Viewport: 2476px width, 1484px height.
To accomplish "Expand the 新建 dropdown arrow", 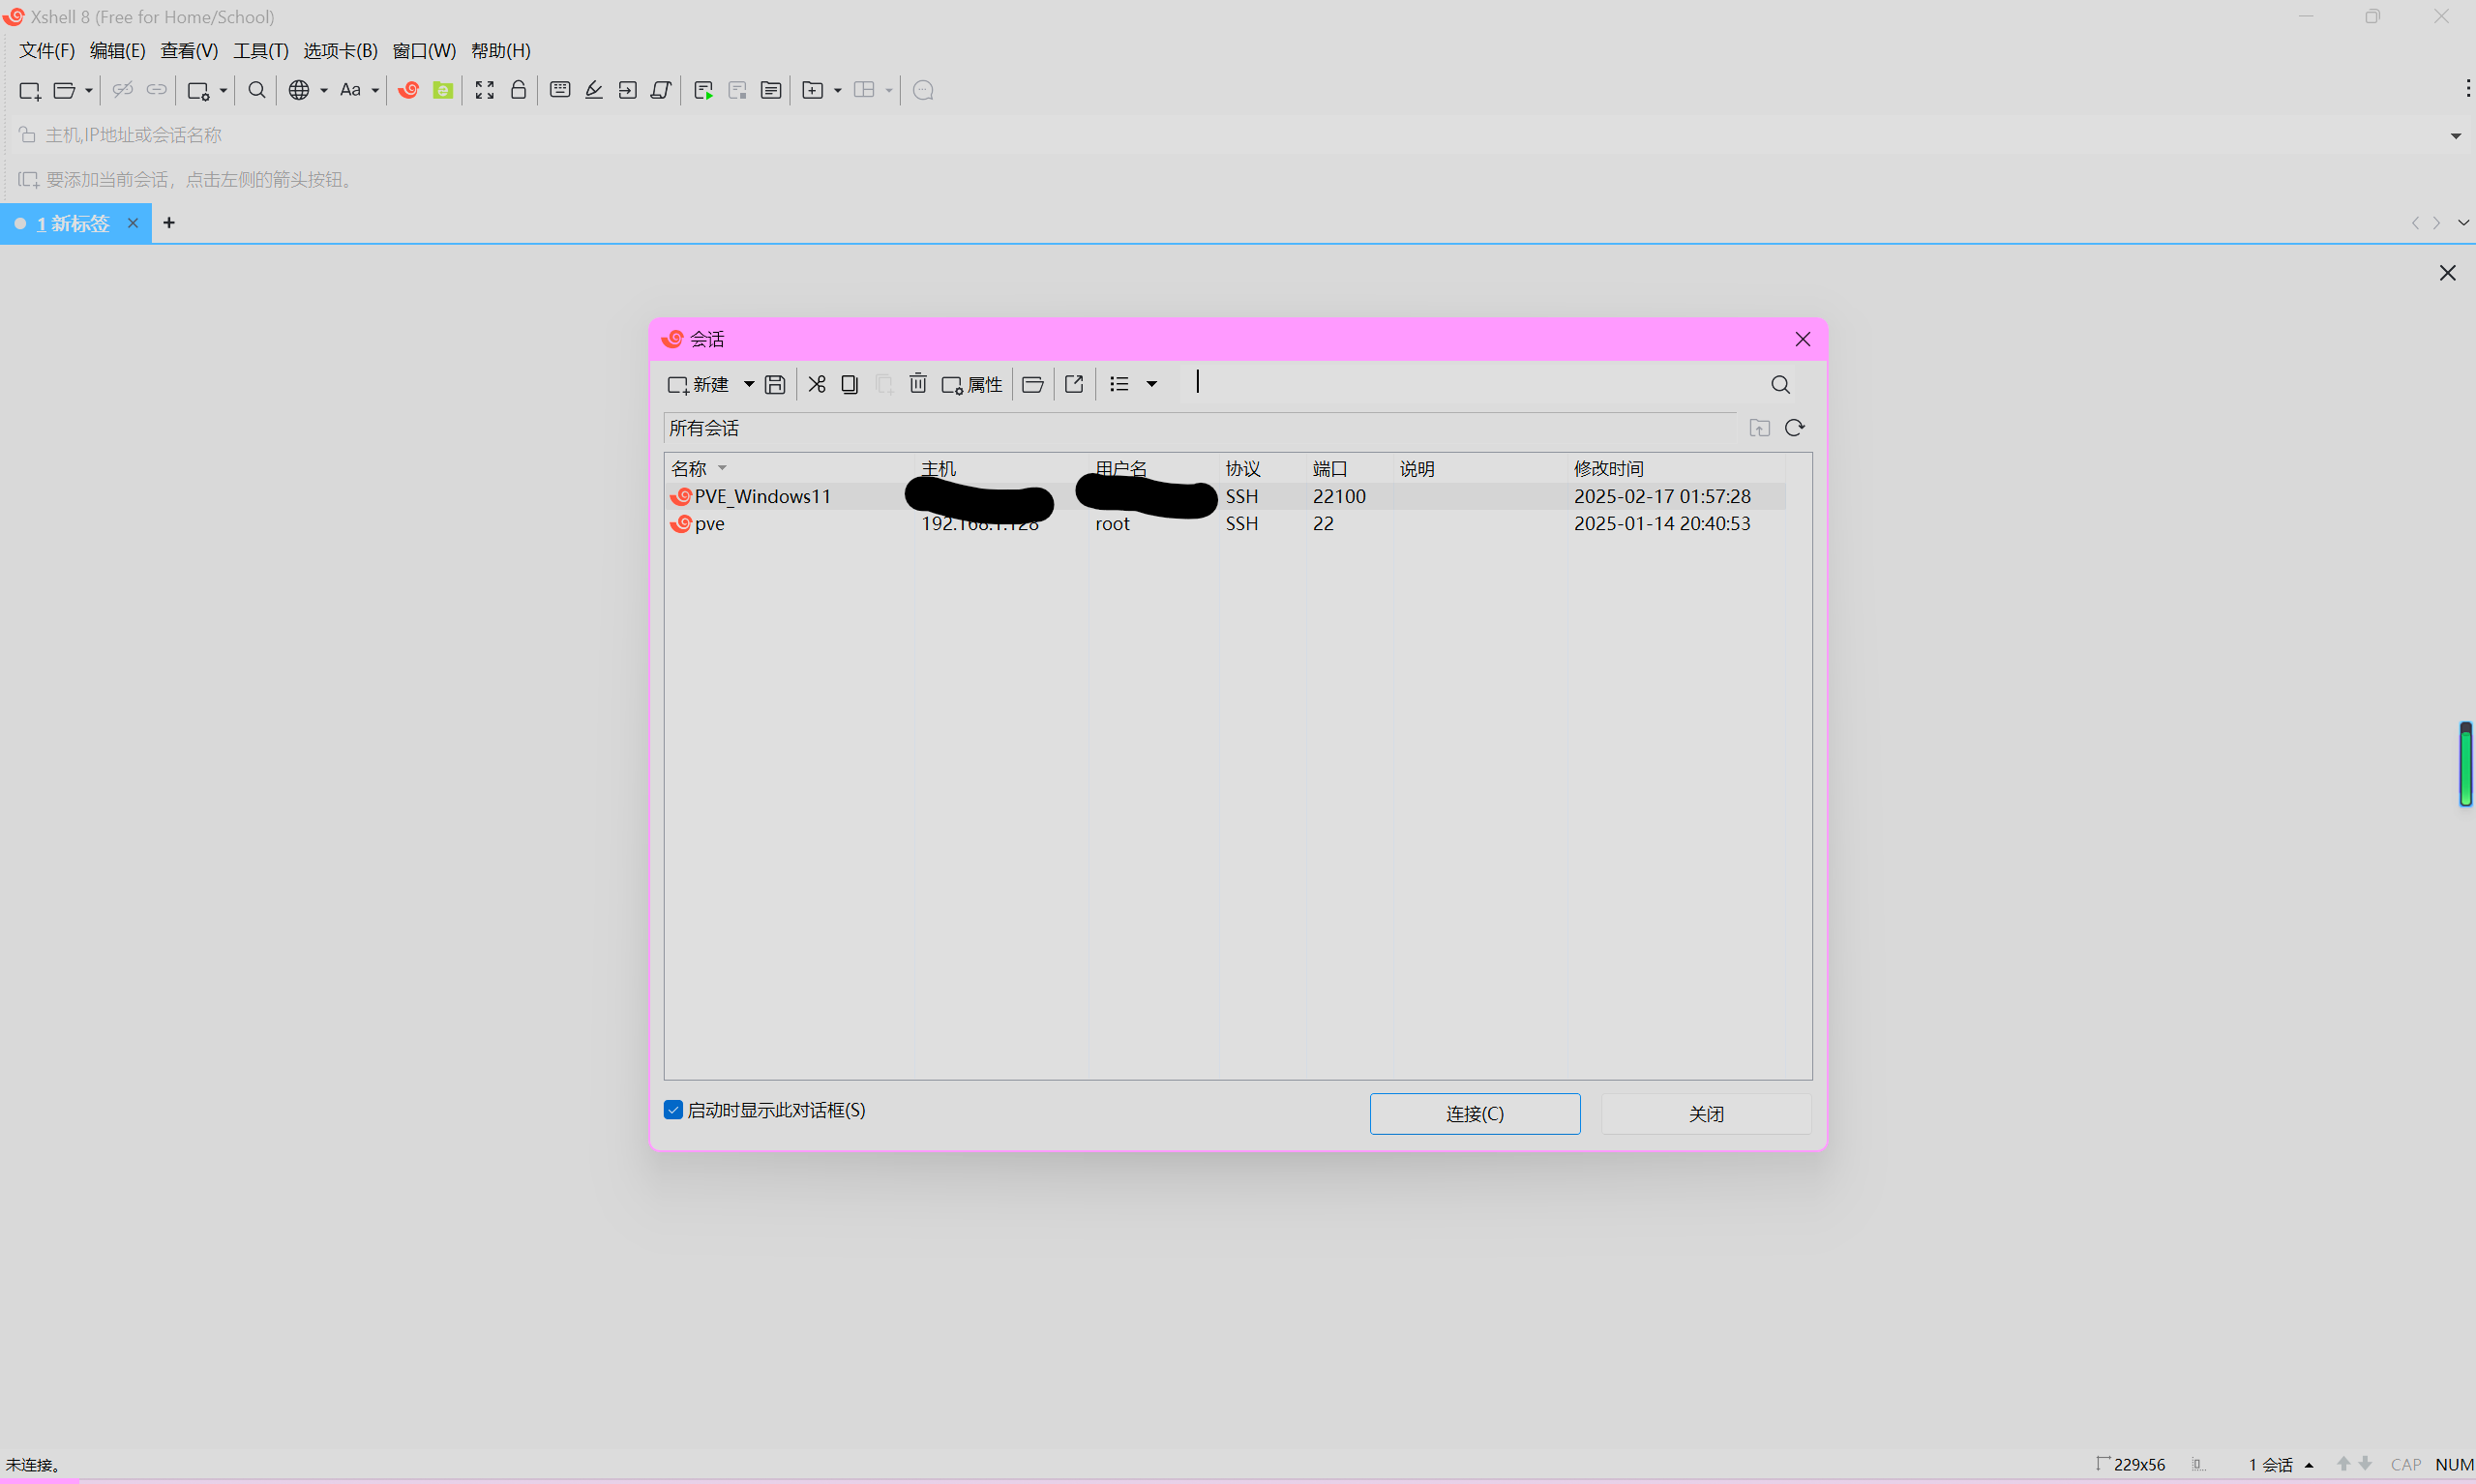I will (748, 384).
